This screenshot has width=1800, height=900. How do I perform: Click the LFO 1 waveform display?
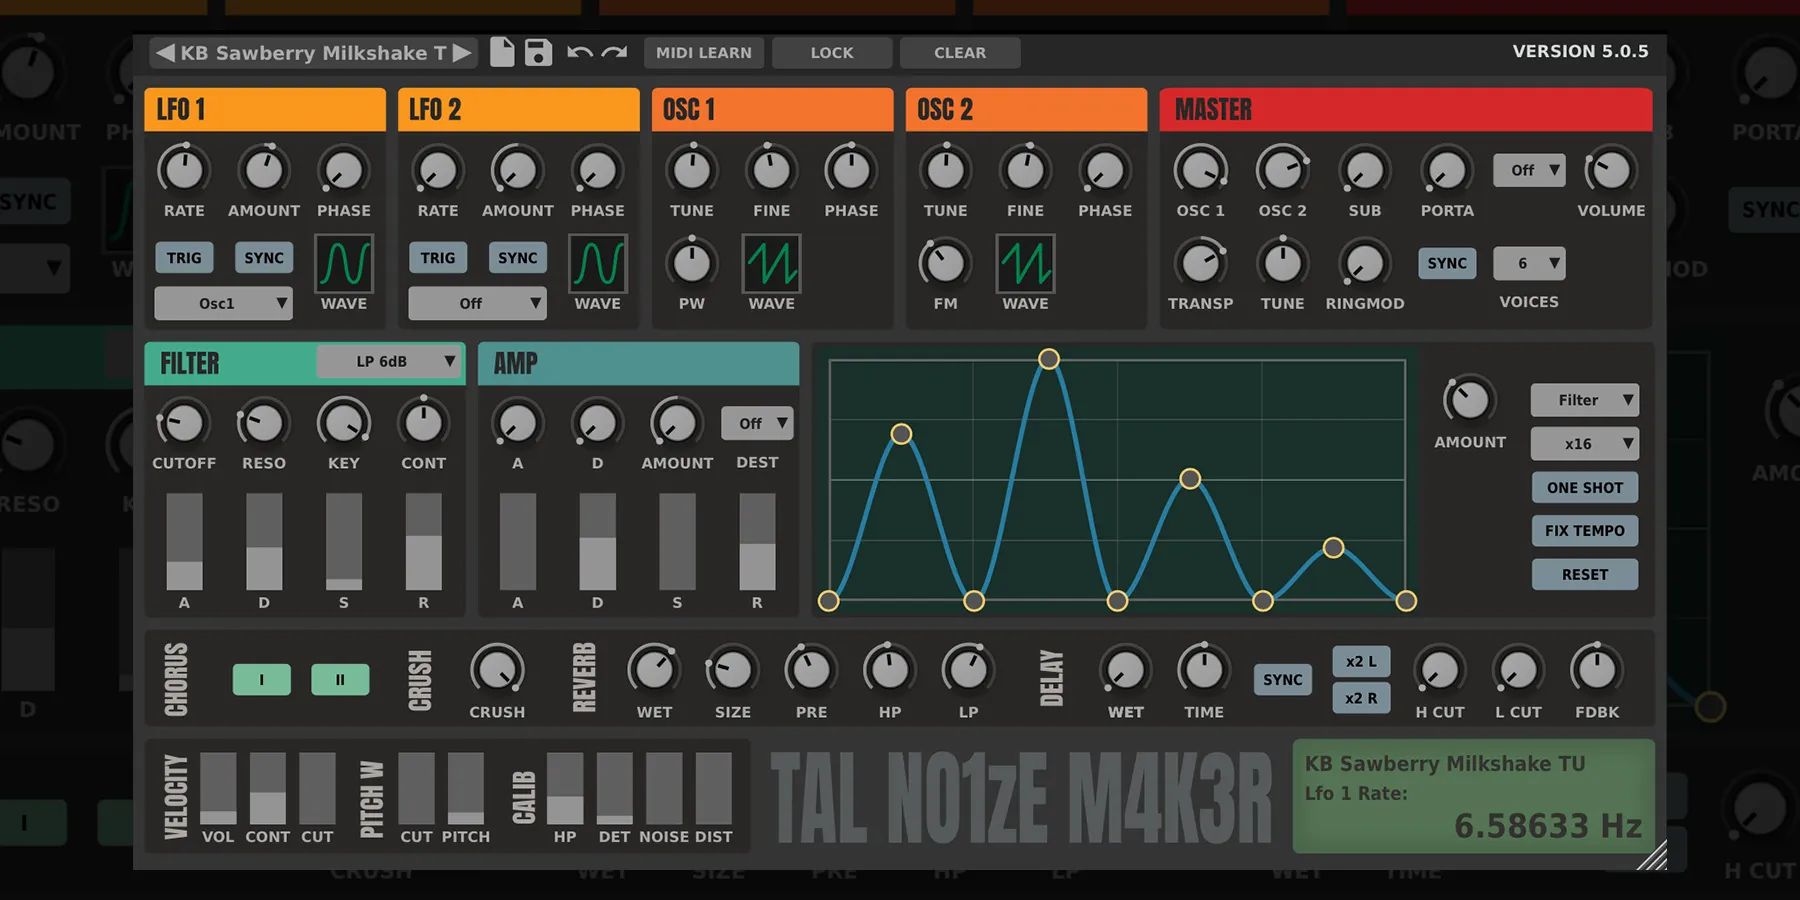tap(344, 263)
